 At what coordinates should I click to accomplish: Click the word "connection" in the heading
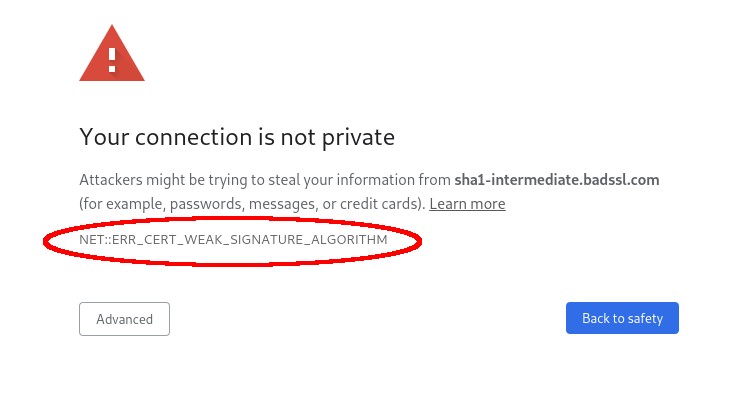[x=193, y=137]
